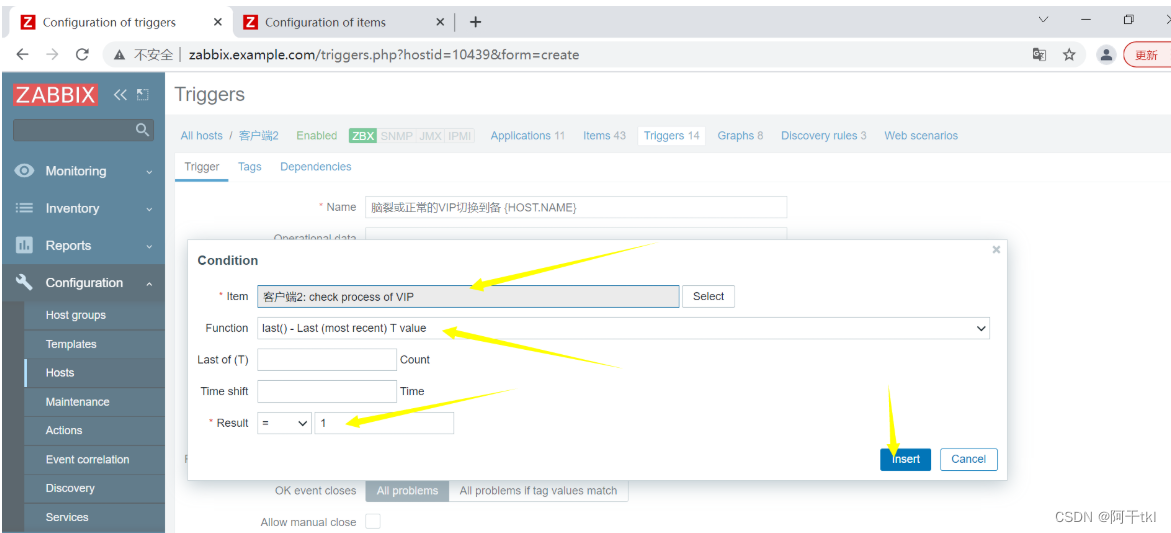Click the trigger Name field
This screenshot has width=1171, height=533.
point(576,208)
